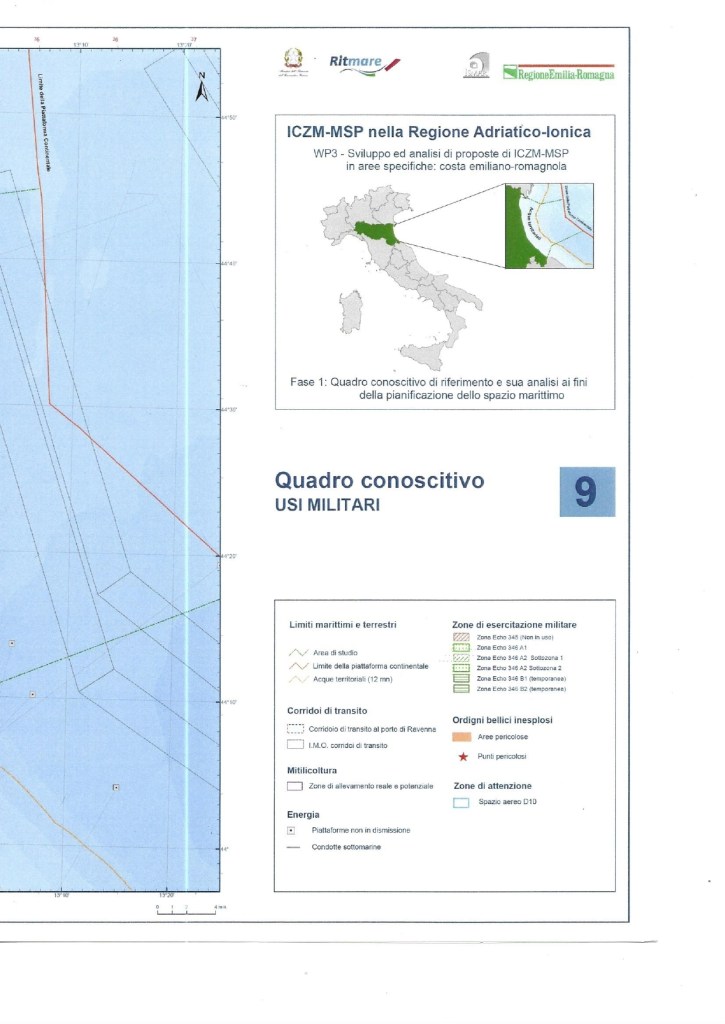Click the red star Punti pericolosi symbol
The height and width of the screenshot is (1024, 725).
coord(462,757)
